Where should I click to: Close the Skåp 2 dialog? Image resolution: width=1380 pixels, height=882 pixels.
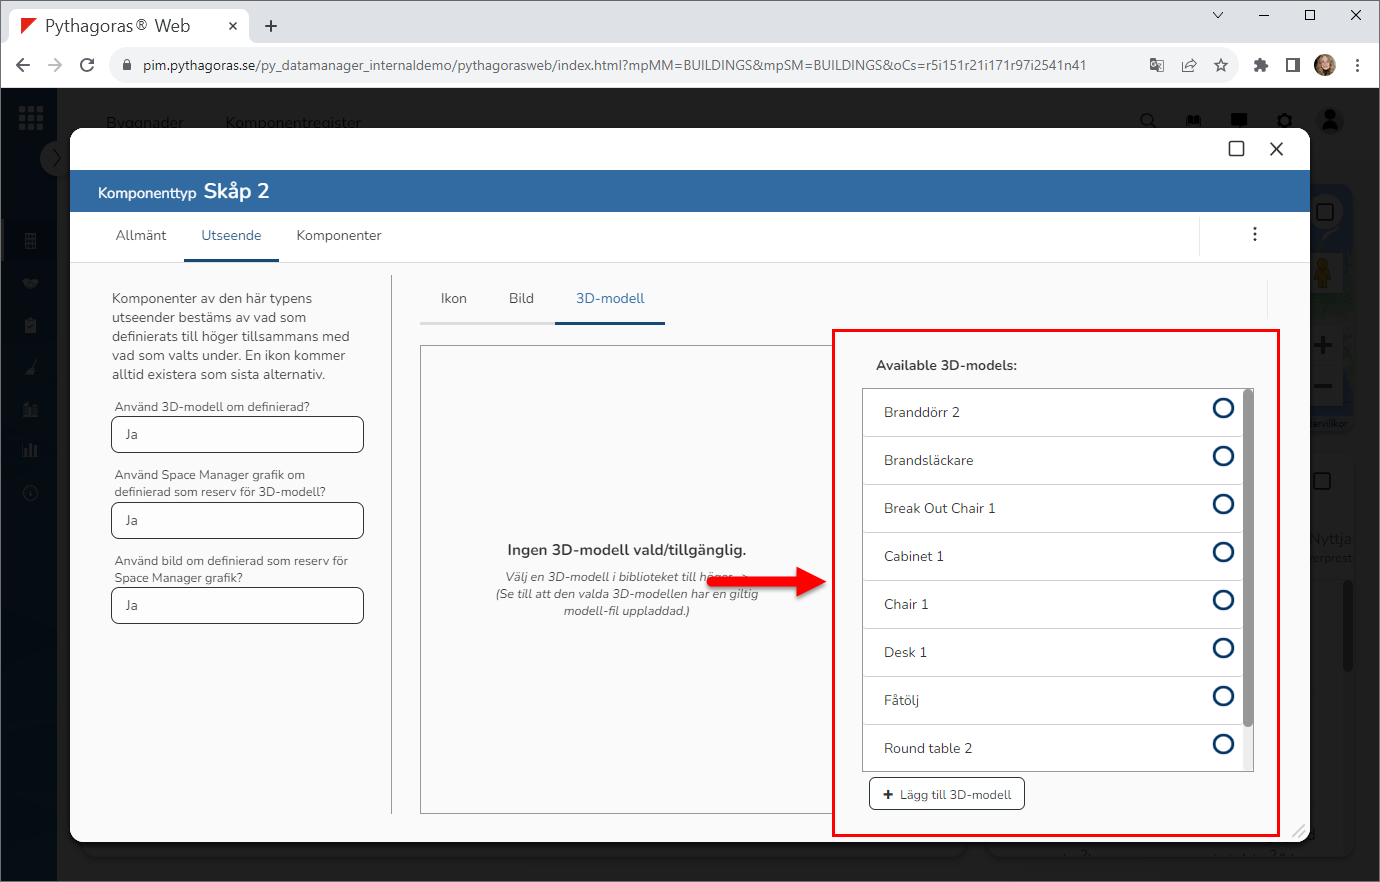point(1276,149)
